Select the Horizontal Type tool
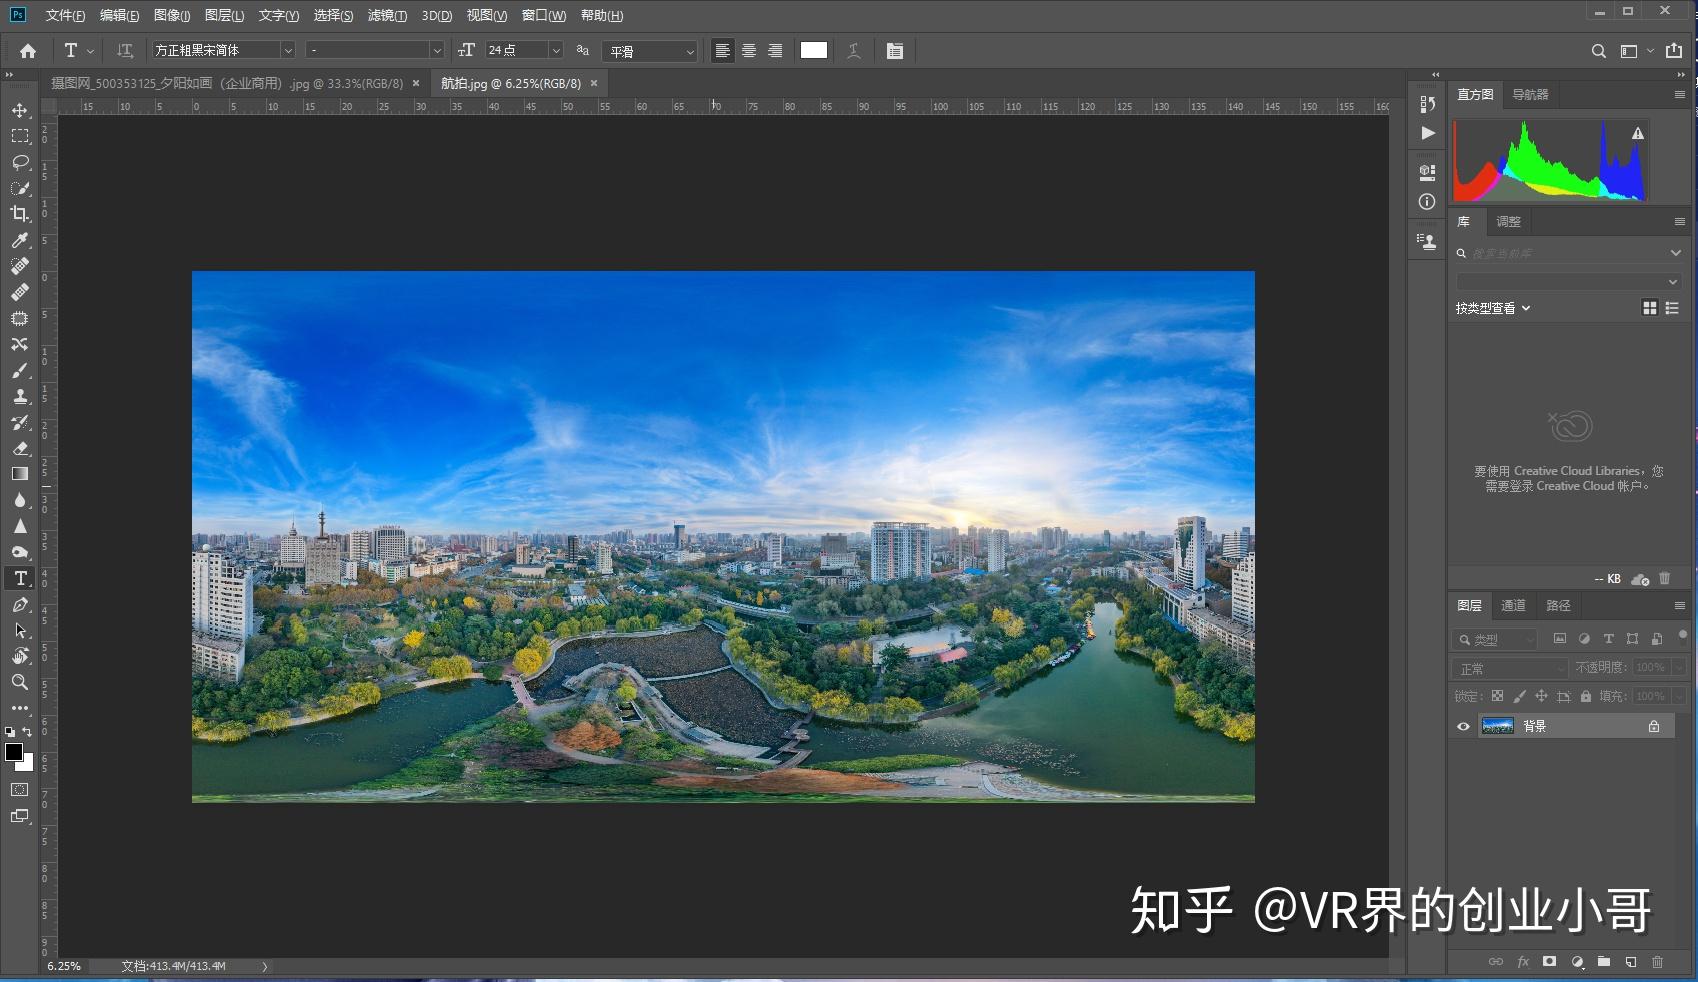1698x982 pixels. 20,578
